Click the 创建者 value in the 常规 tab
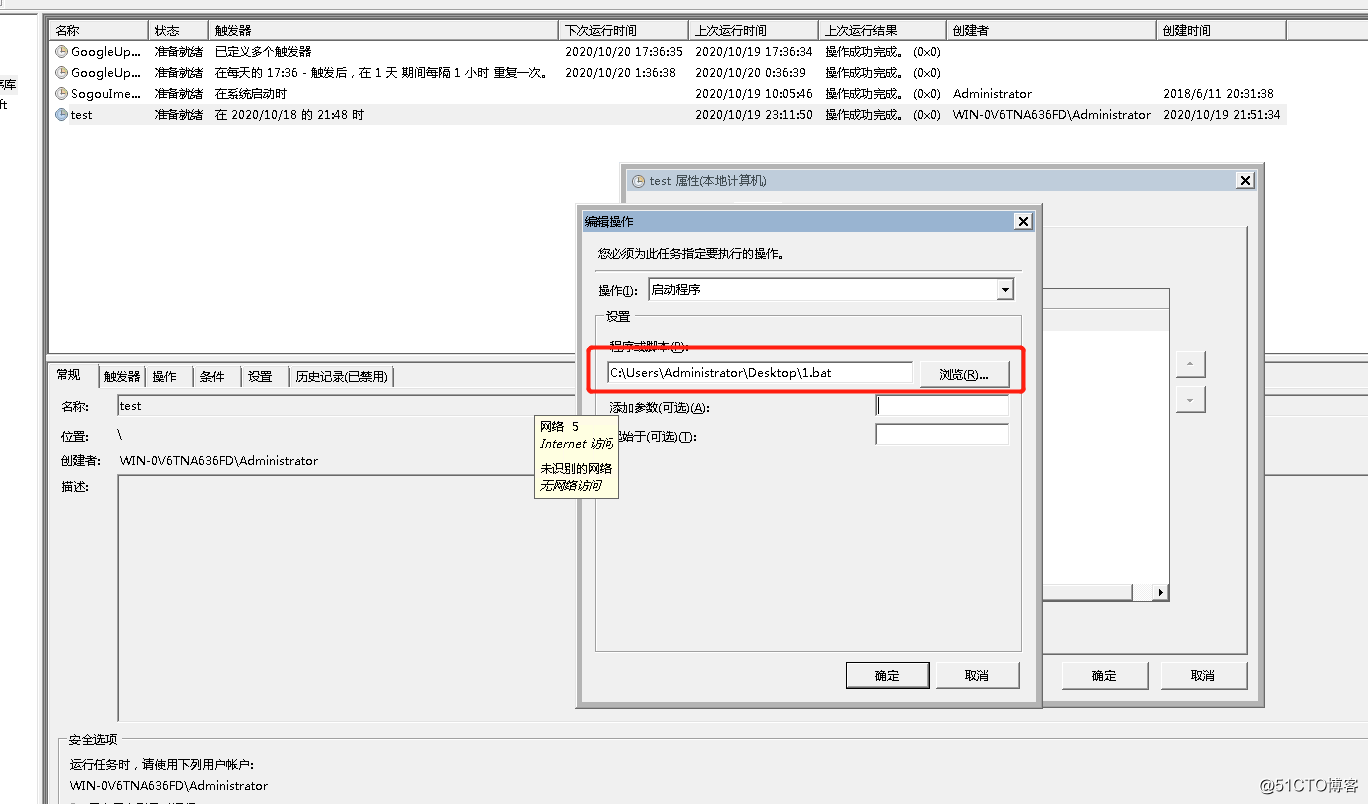Image resolution: width=1368 pixels, height=804 pixels. 218,461
